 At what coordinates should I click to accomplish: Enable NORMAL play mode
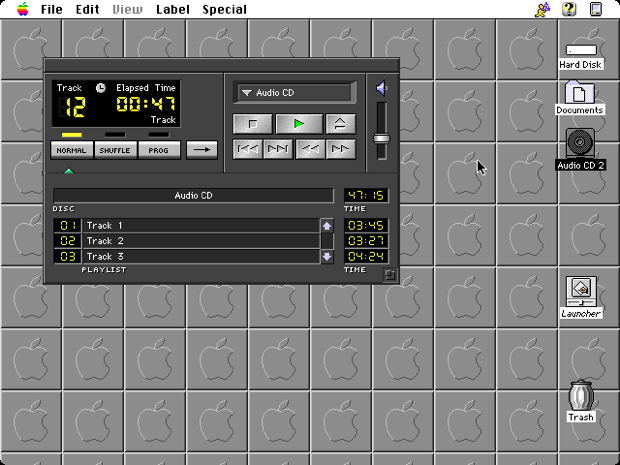tap(72, 150)
